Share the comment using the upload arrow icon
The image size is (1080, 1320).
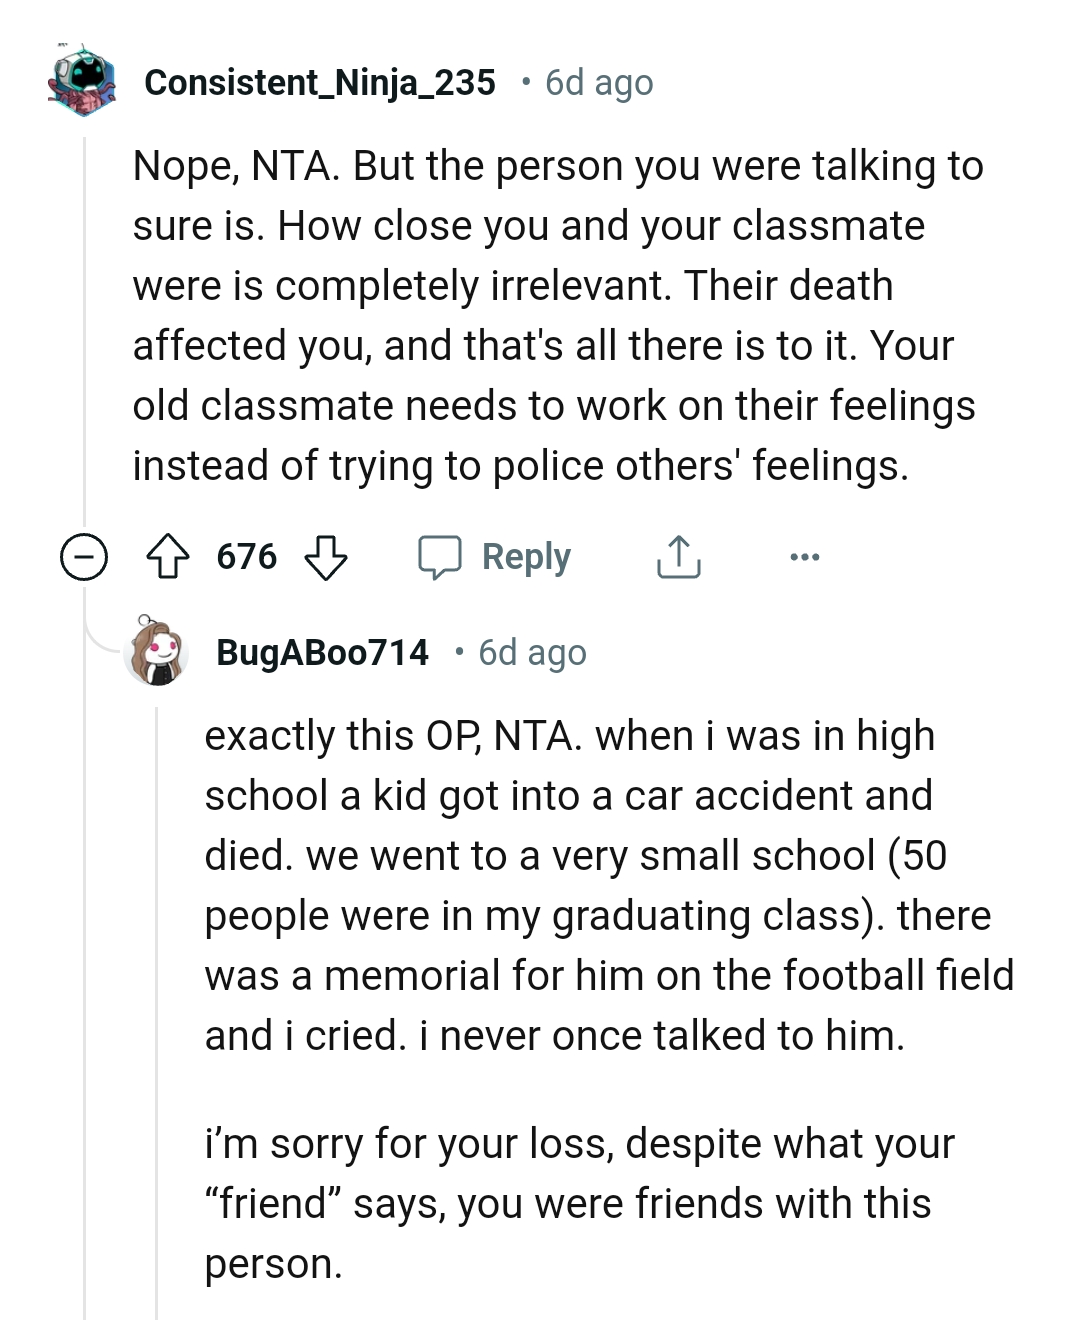click(679, 557)
